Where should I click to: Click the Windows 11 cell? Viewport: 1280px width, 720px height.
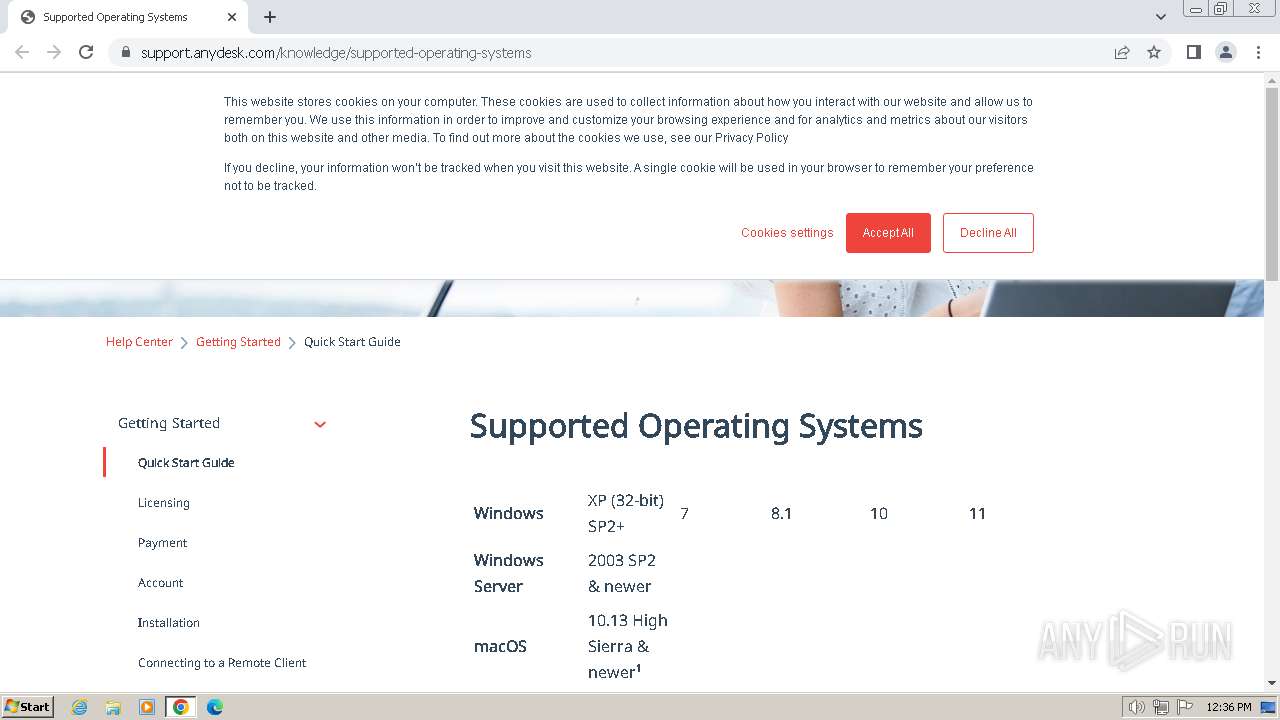[977, 513]
